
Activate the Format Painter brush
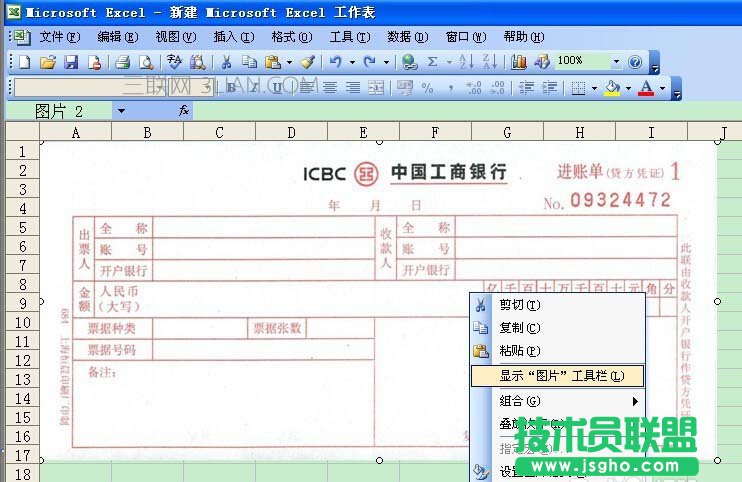point(308,62)
